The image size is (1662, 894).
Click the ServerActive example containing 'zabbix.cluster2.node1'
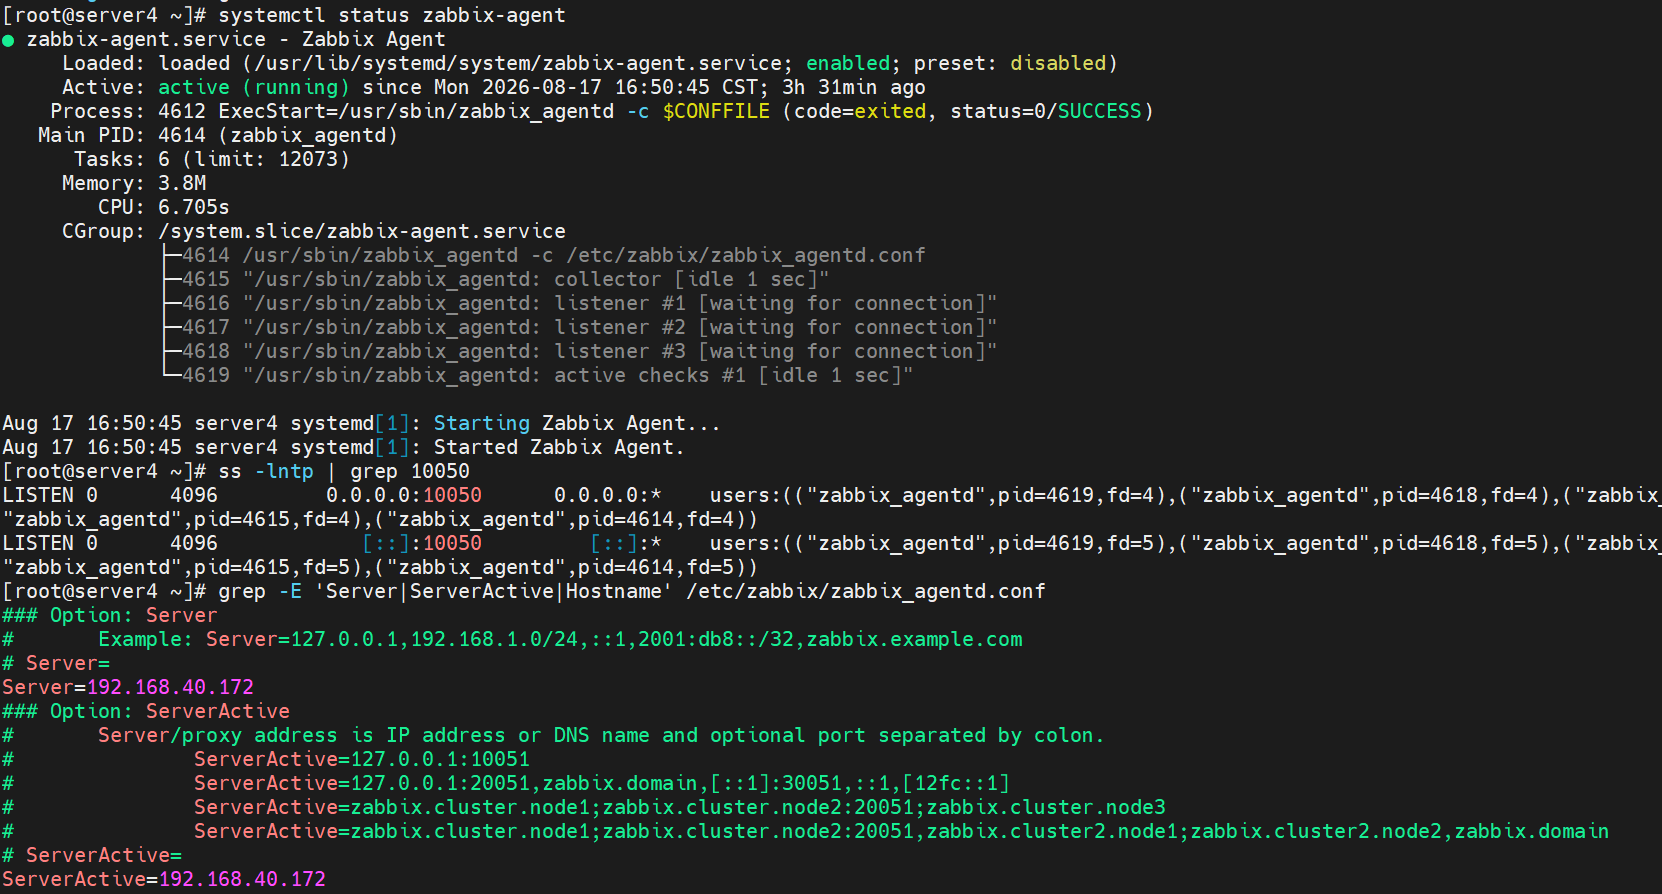pyautogui.click(x=902, y=831)
